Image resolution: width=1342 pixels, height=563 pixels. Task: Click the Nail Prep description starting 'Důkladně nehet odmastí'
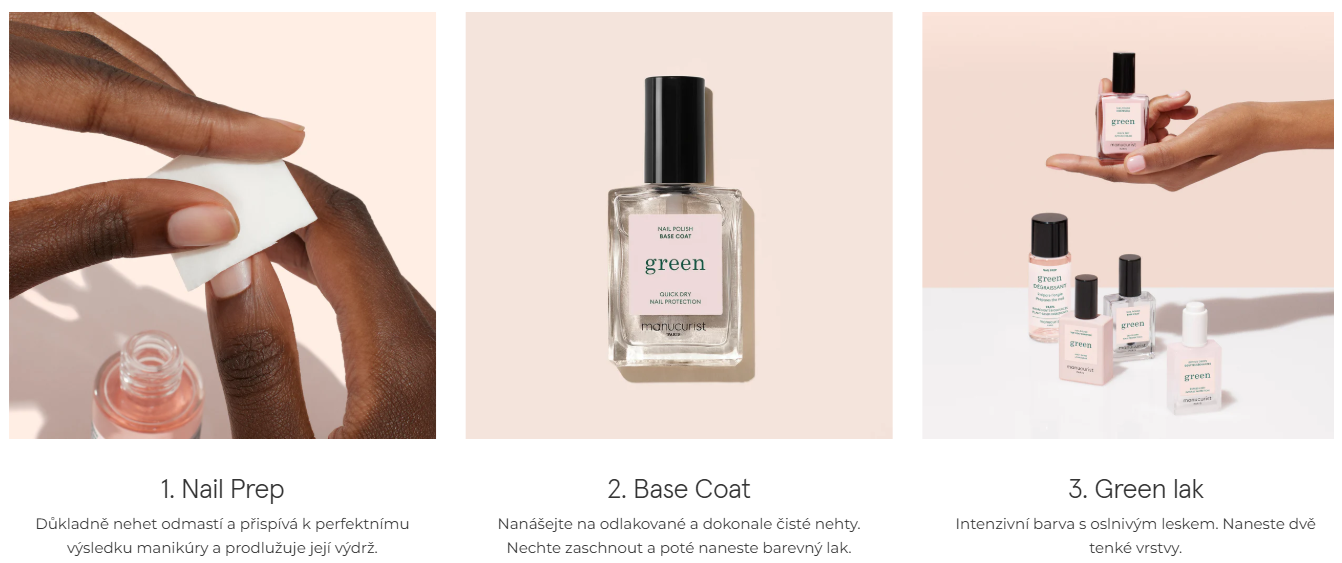pyautogui.click(x=222, y=536)
